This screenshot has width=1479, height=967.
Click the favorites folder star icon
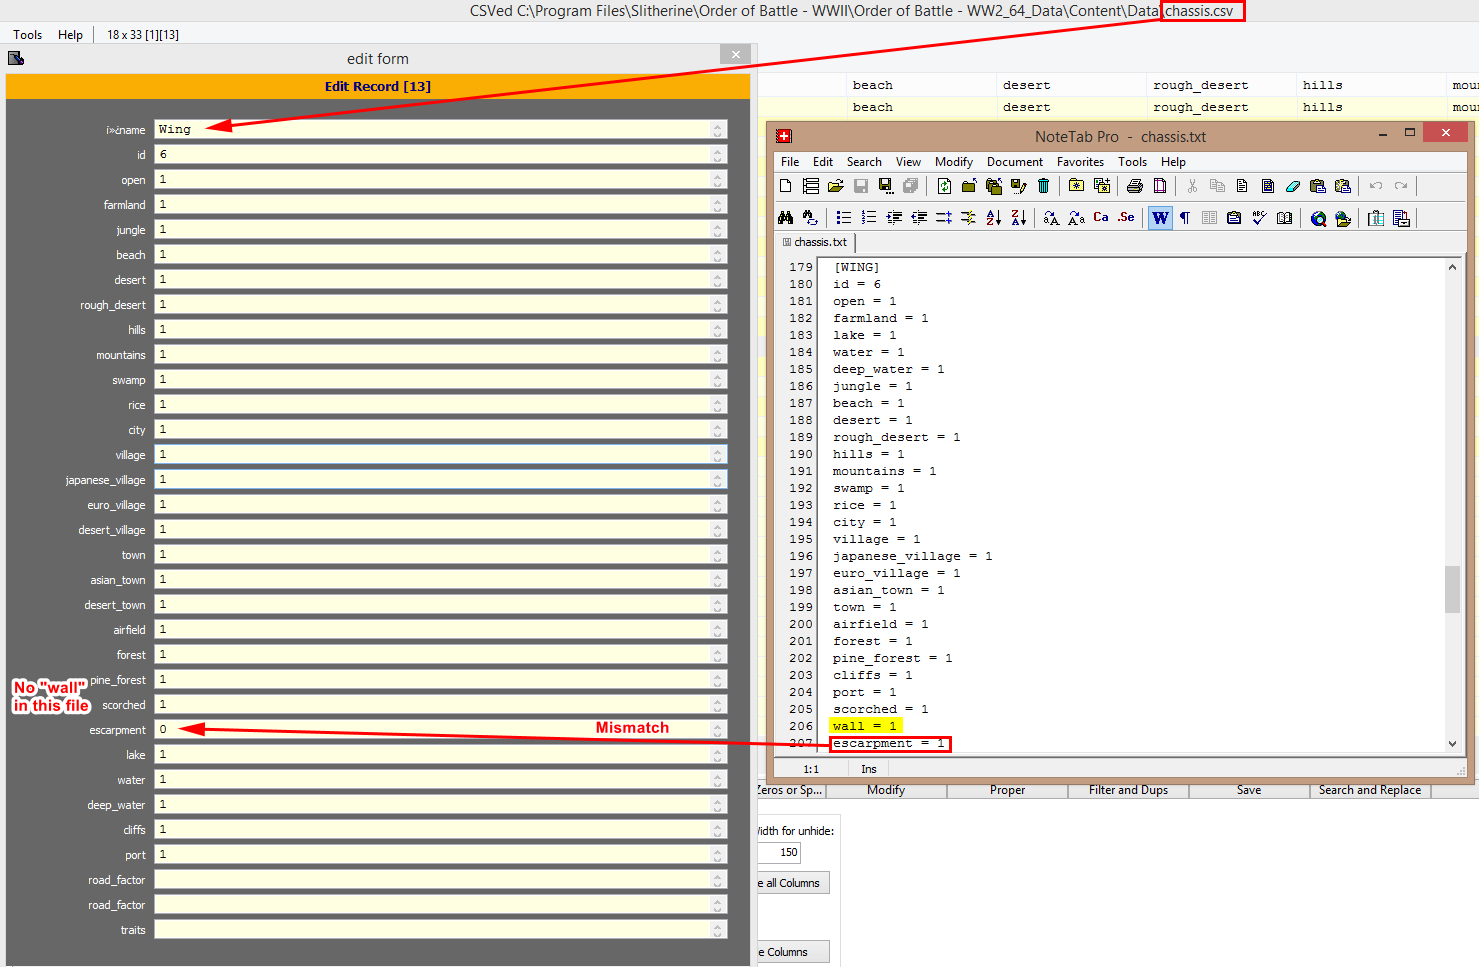[x=1077, y=186]
